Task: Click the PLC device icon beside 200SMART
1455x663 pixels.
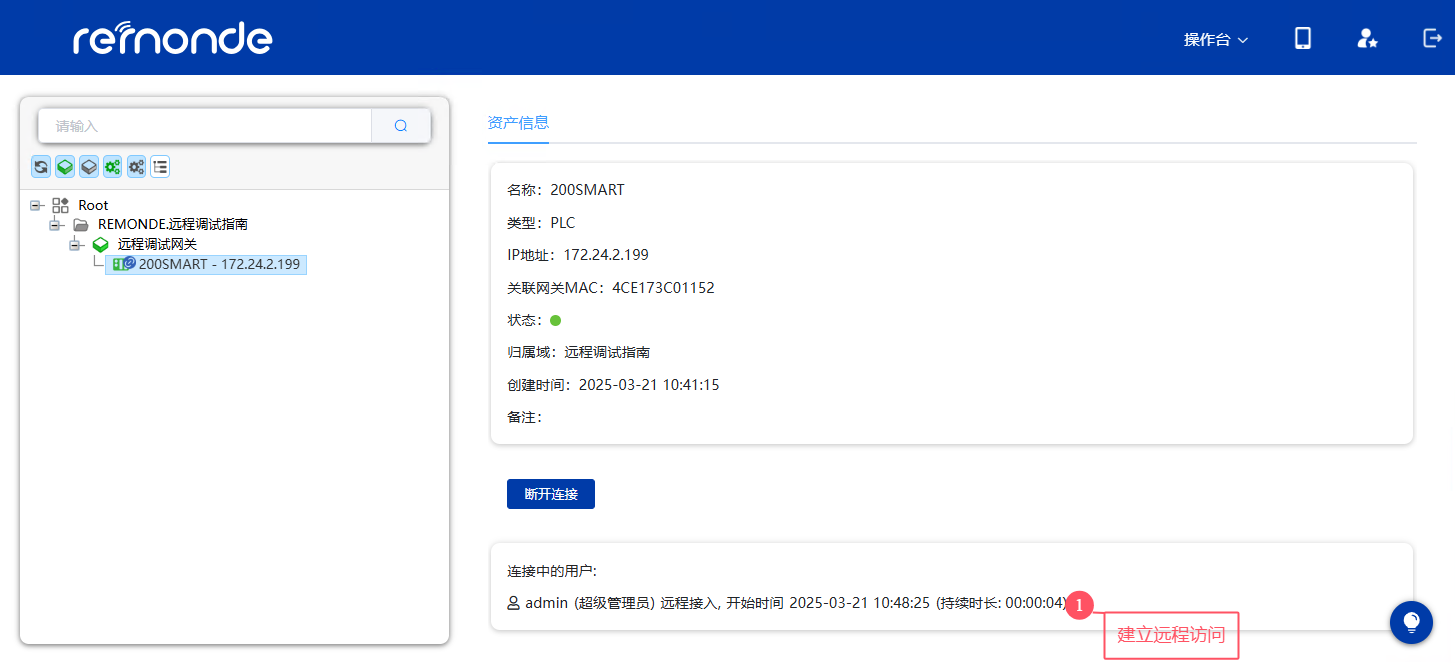Action: point(123,264)
